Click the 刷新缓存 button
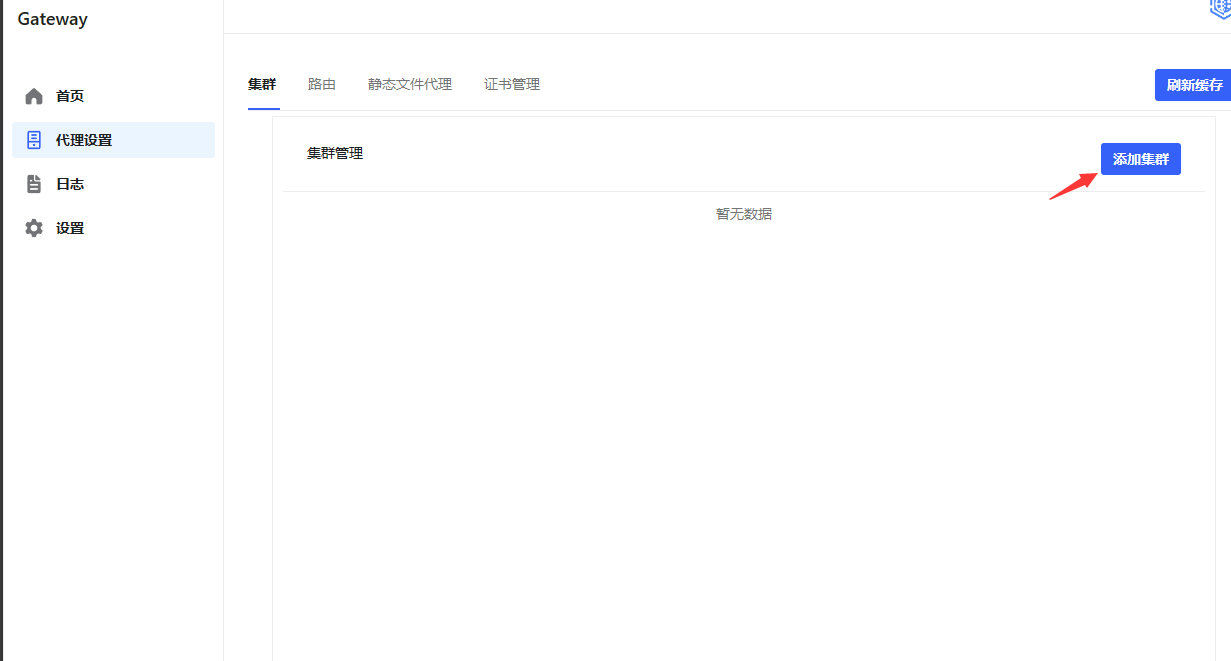Viewport: 1231px width, 661px height. 1192,84
